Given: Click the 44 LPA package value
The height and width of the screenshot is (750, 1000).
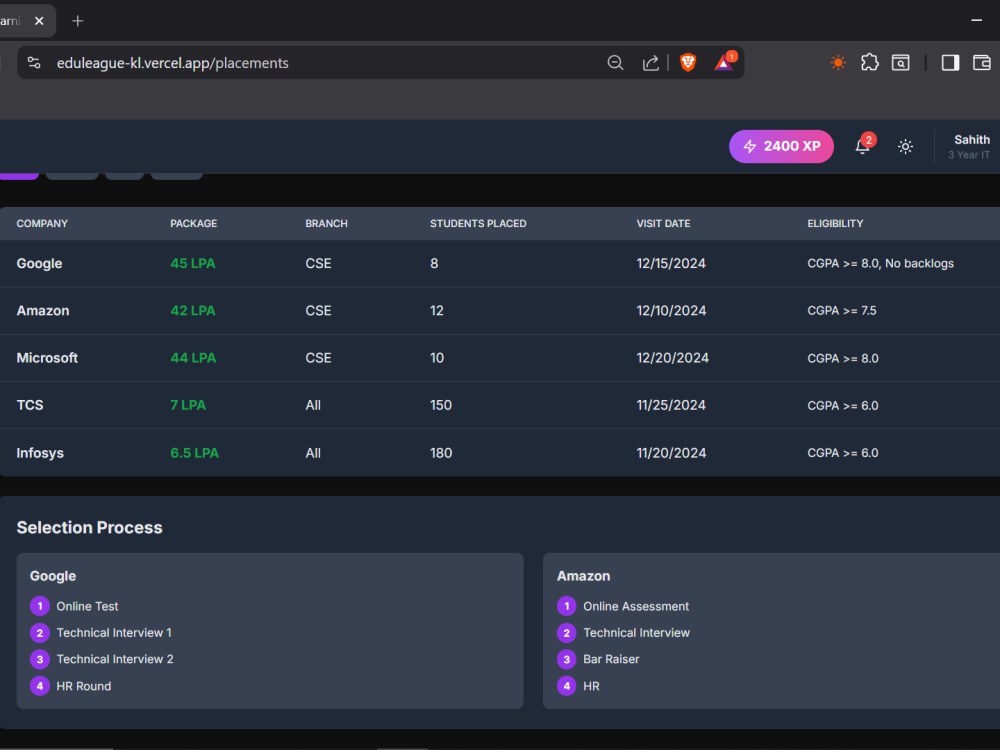Looking at the screenshot, I should (193, 358).
